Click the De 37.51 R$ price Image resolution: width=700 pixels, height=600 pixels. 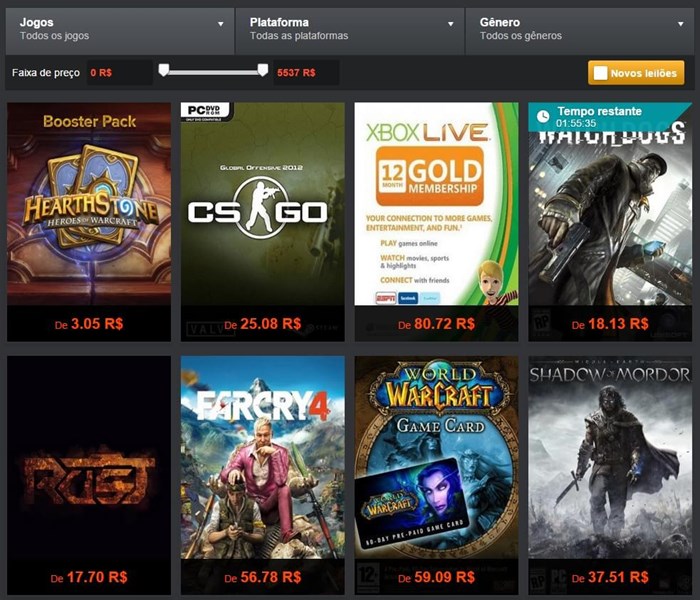(x=610, y=577)
